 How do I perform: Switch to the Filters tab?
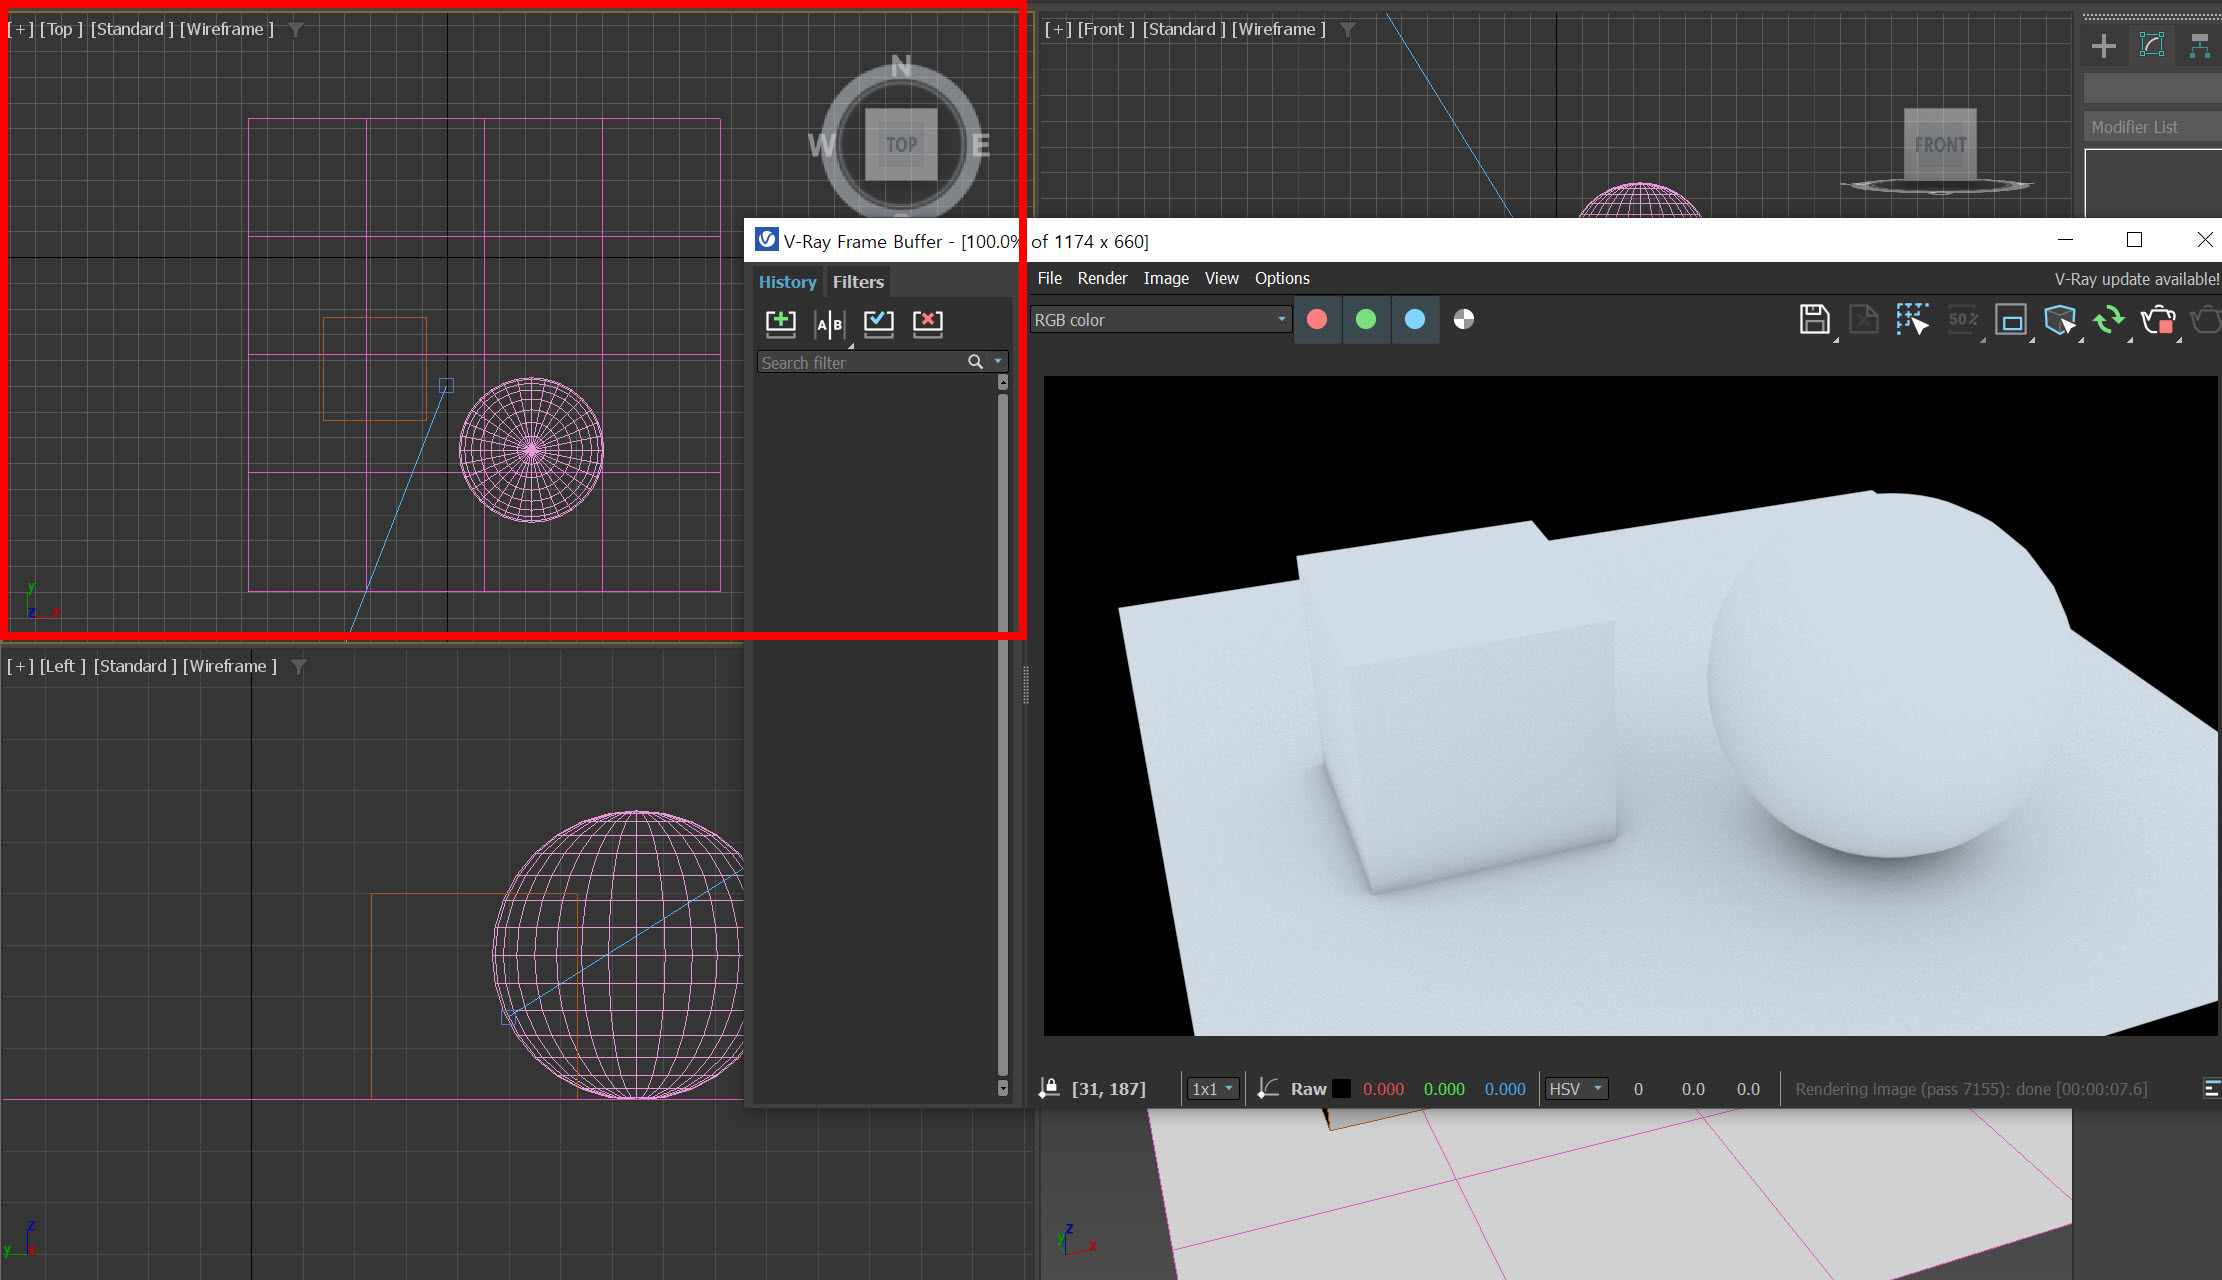[858, 282]
